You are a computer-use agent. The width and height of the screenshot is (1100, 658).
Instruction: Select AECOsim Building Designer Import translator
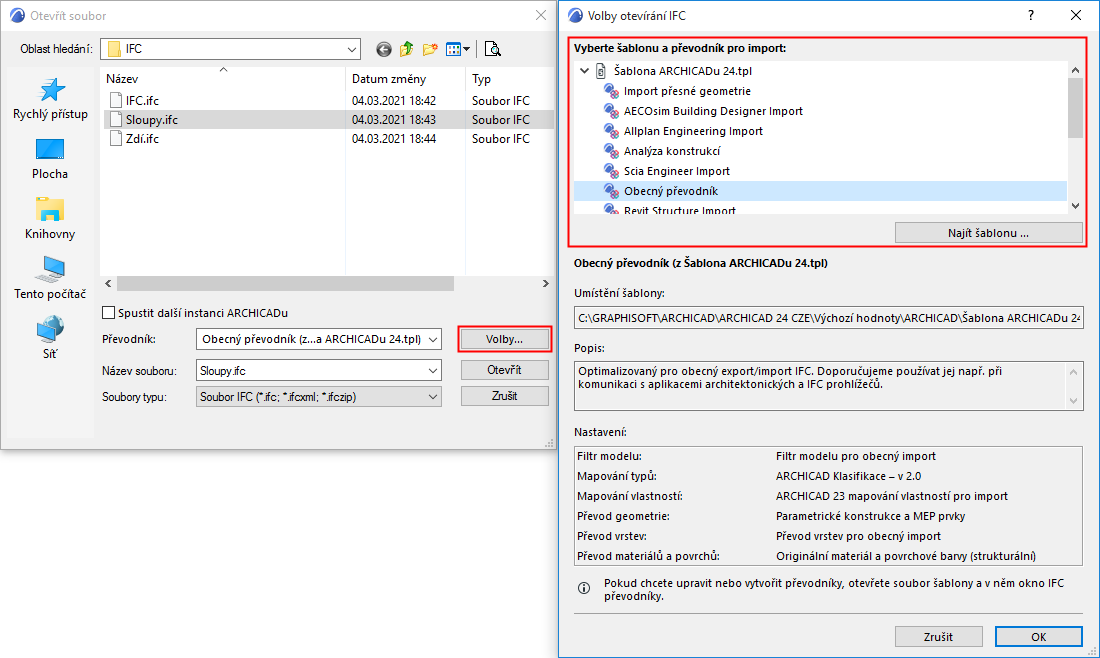[x=713, y=111]
